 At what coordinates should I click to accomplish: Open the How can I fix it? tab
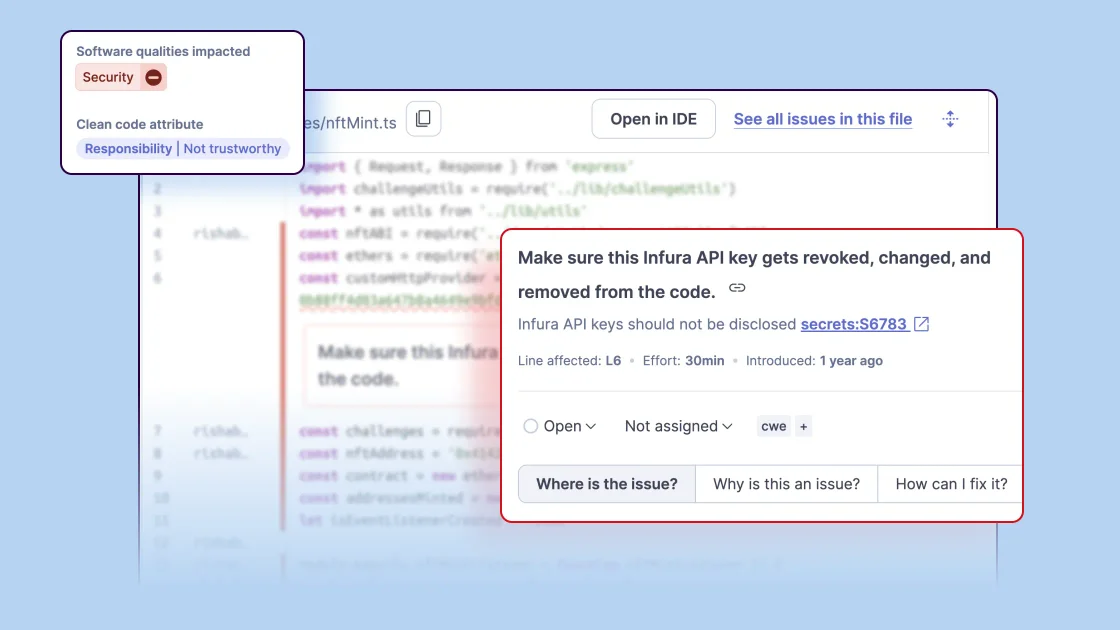pyautogui.click(x=950, y=484)
